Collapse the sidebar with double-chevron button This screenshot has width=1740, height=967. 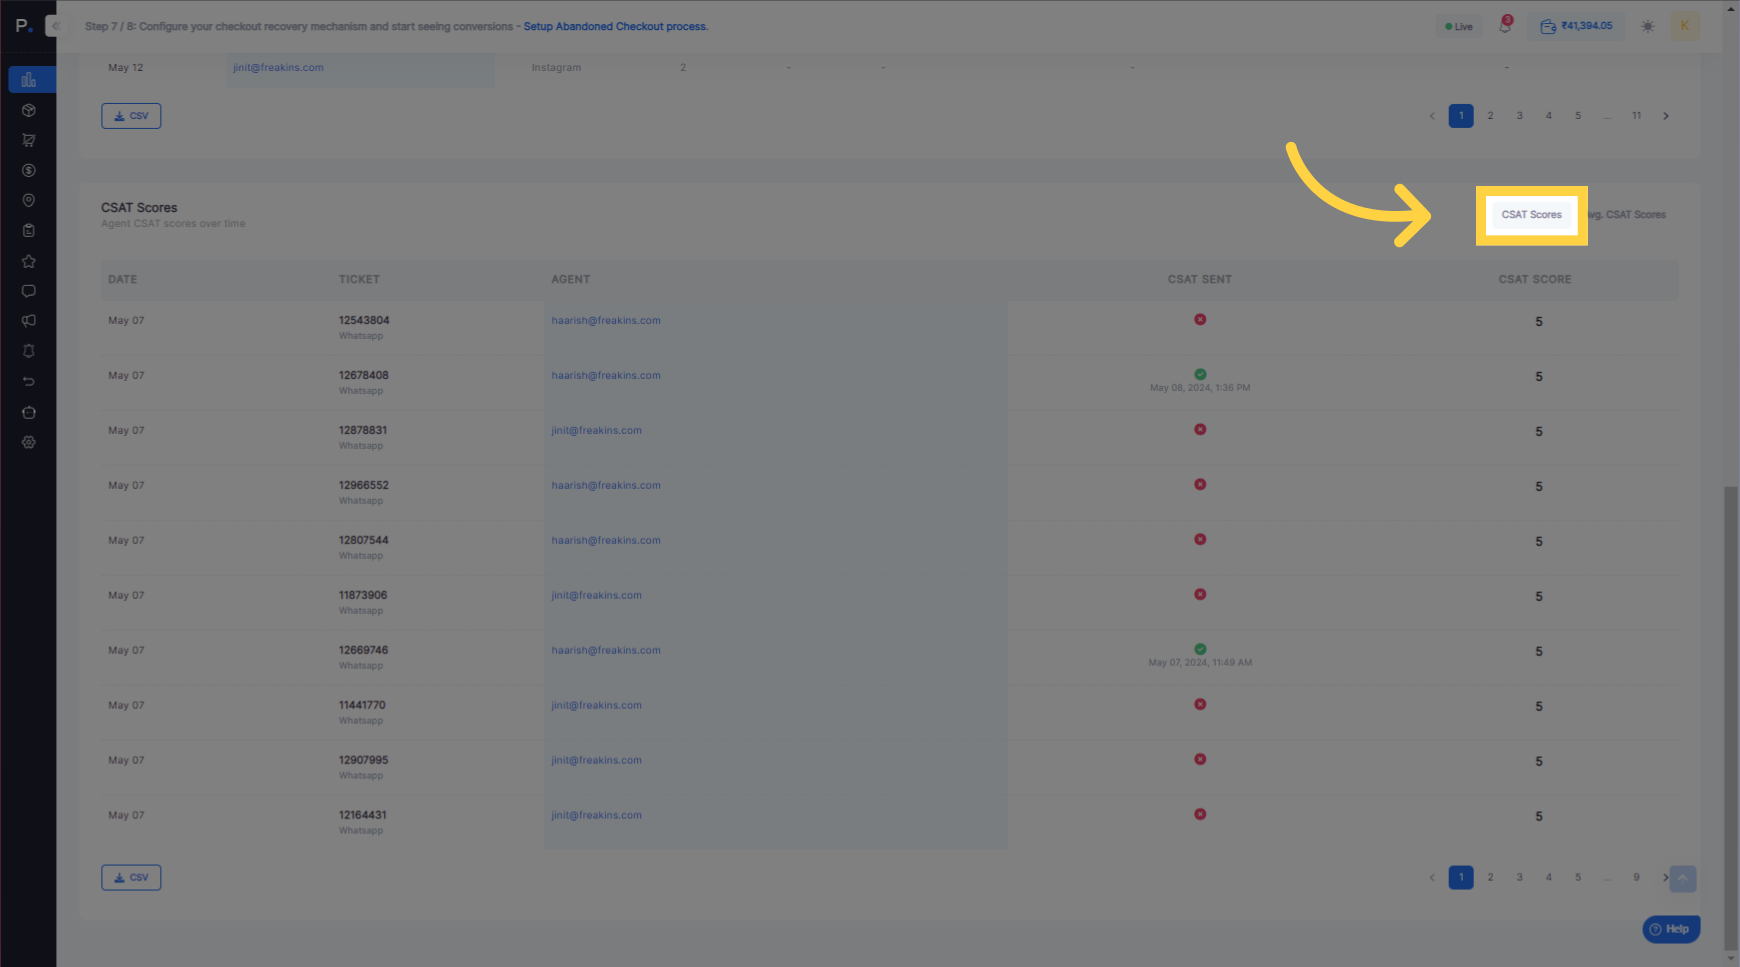[54, 26]
